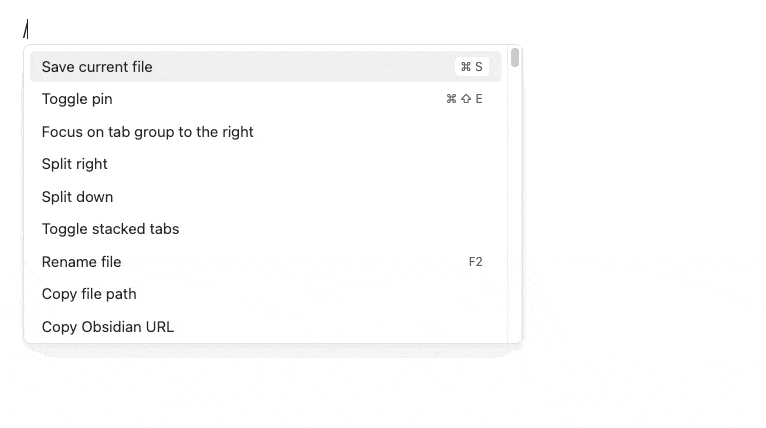Screen dimensions: 766x428
Task: Click the shift arrow glyph beside Toggle pin
Action: [465, 99]
